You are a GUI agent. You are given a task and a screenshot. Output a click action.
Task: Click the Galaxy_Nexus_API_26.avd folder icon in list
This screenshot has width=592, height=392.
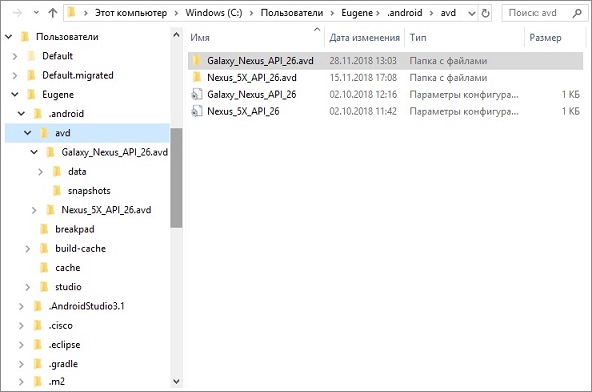[x=197, y=60]
